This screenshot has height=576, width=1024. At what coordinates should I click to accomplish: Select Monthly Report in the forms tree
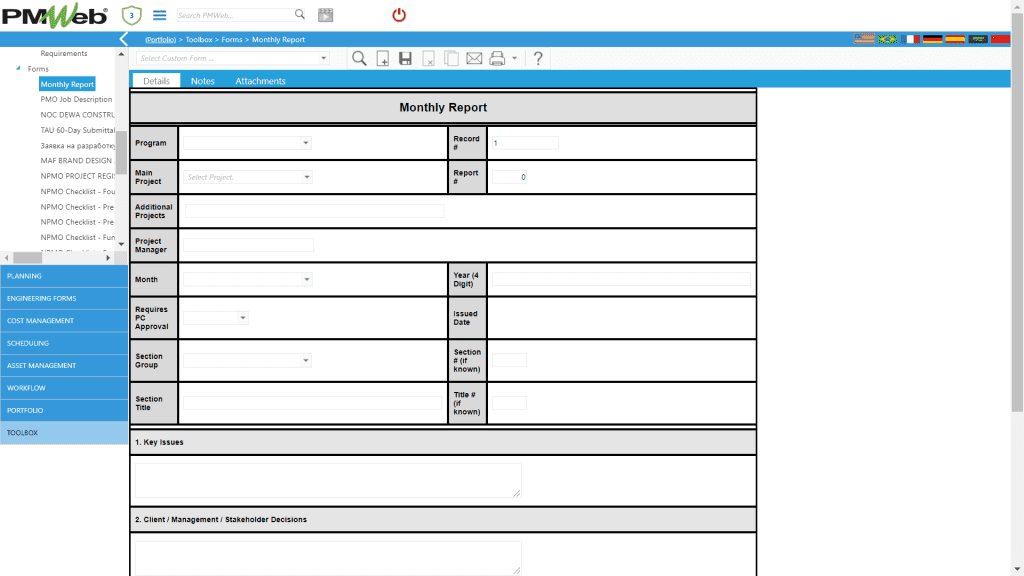[67, 84]
